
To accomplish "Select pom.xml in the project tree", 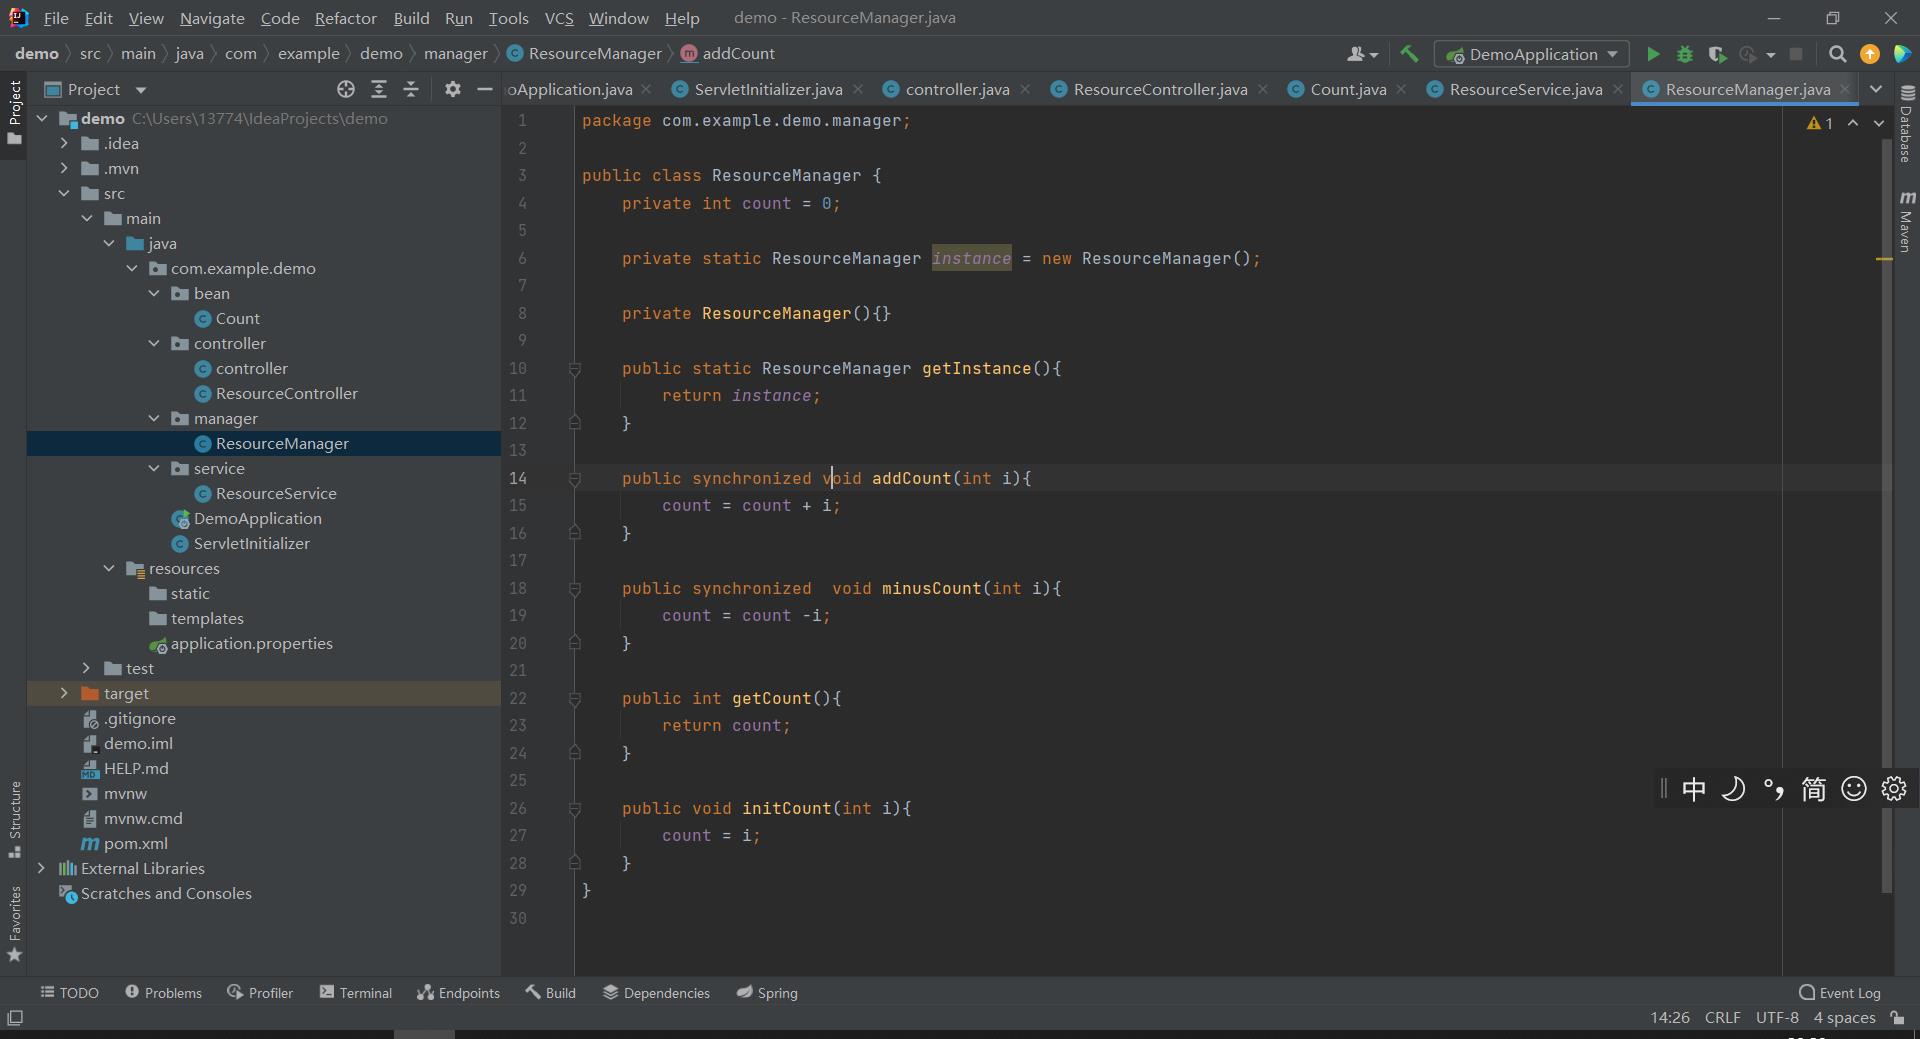I will pyautogui.click(x=135, y=843).
